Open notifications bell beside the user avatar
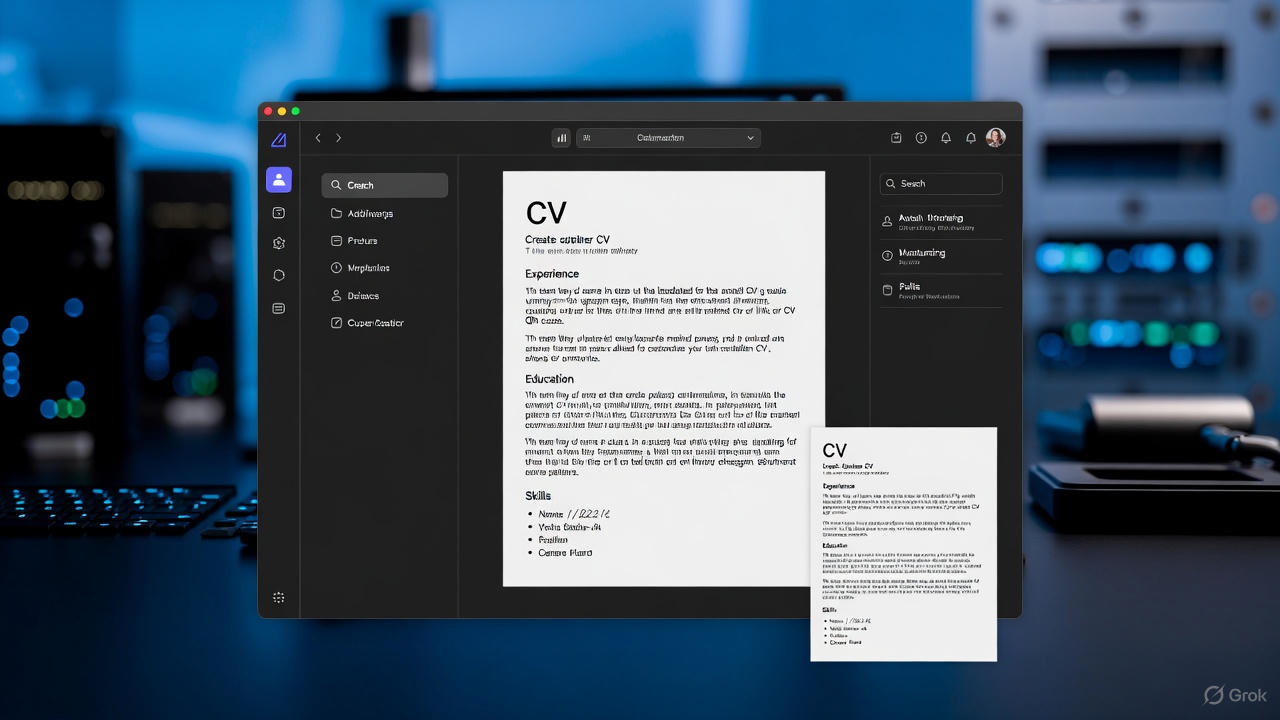1280x720 pixels. coord(970,138)
